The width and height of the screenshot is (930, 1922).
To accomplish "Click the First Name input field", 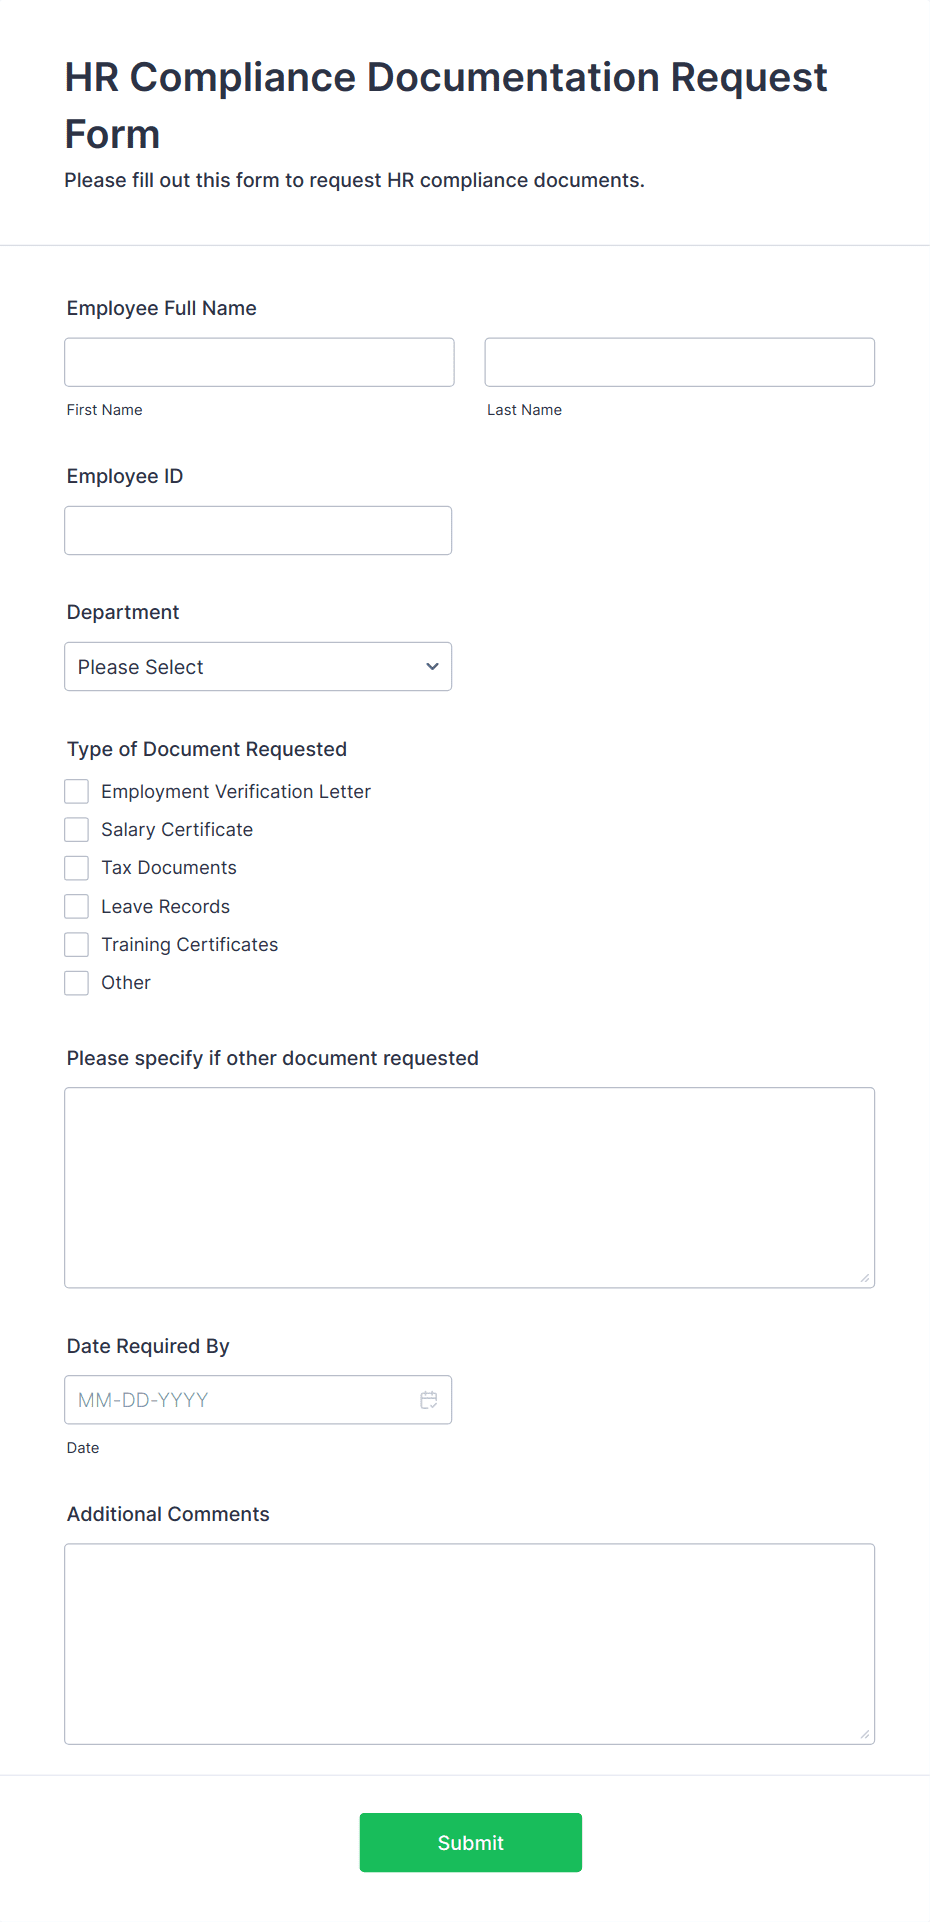I will (258, 361).
